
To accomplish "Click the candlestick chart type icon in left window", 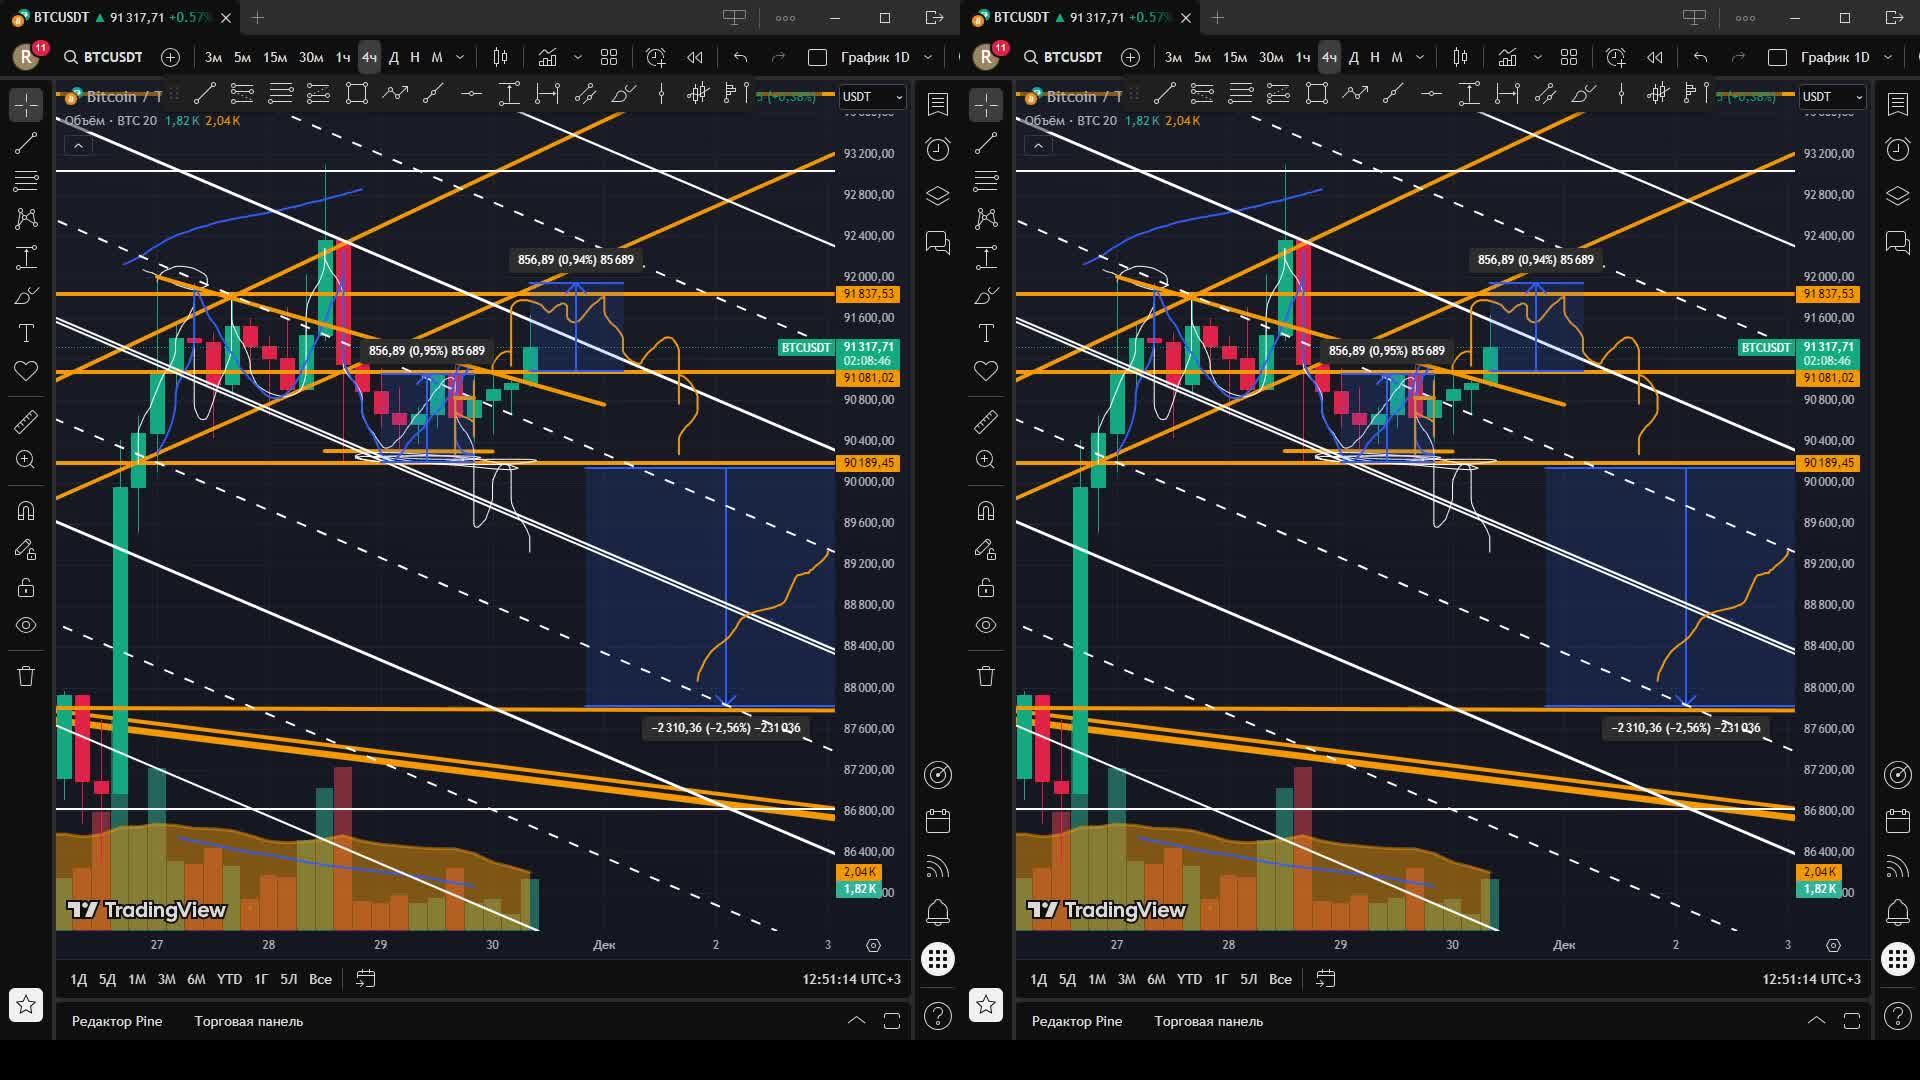I will [500, 57].
